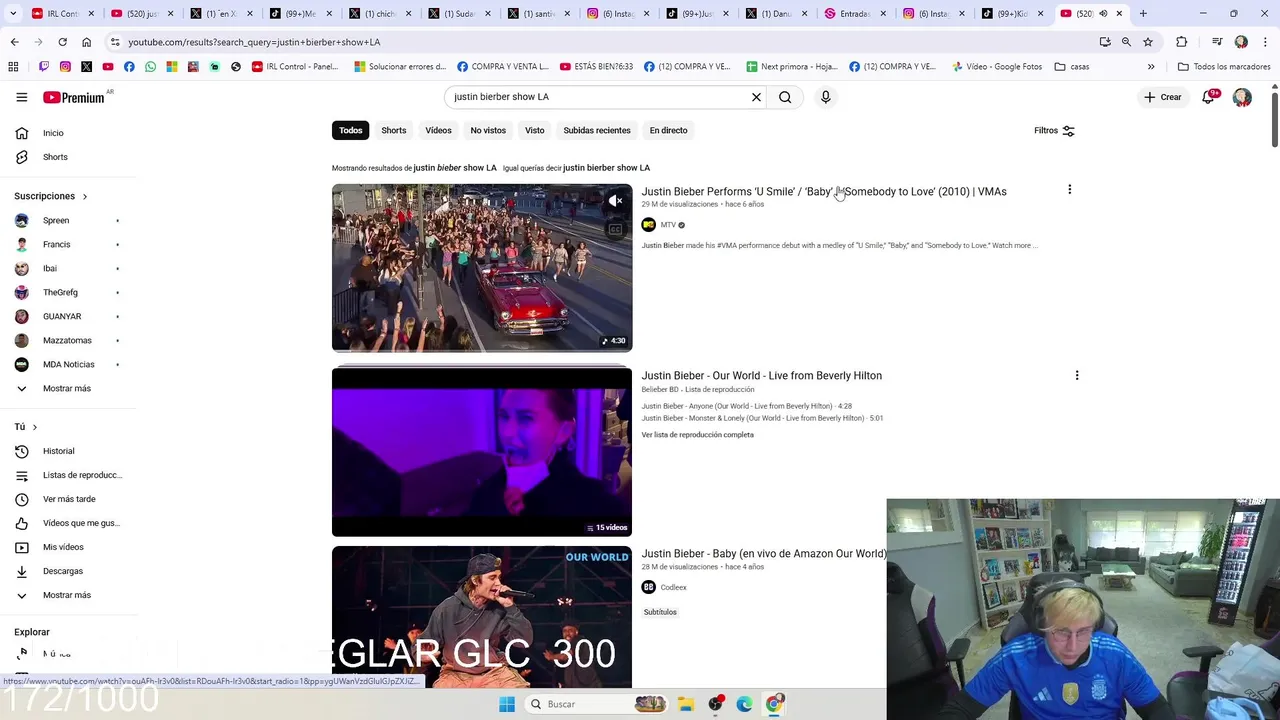Open the purple Our World playlist thumbnail
Viewport: 1280px width, 720px height.
pyautogui.click(x=482, y=452)
